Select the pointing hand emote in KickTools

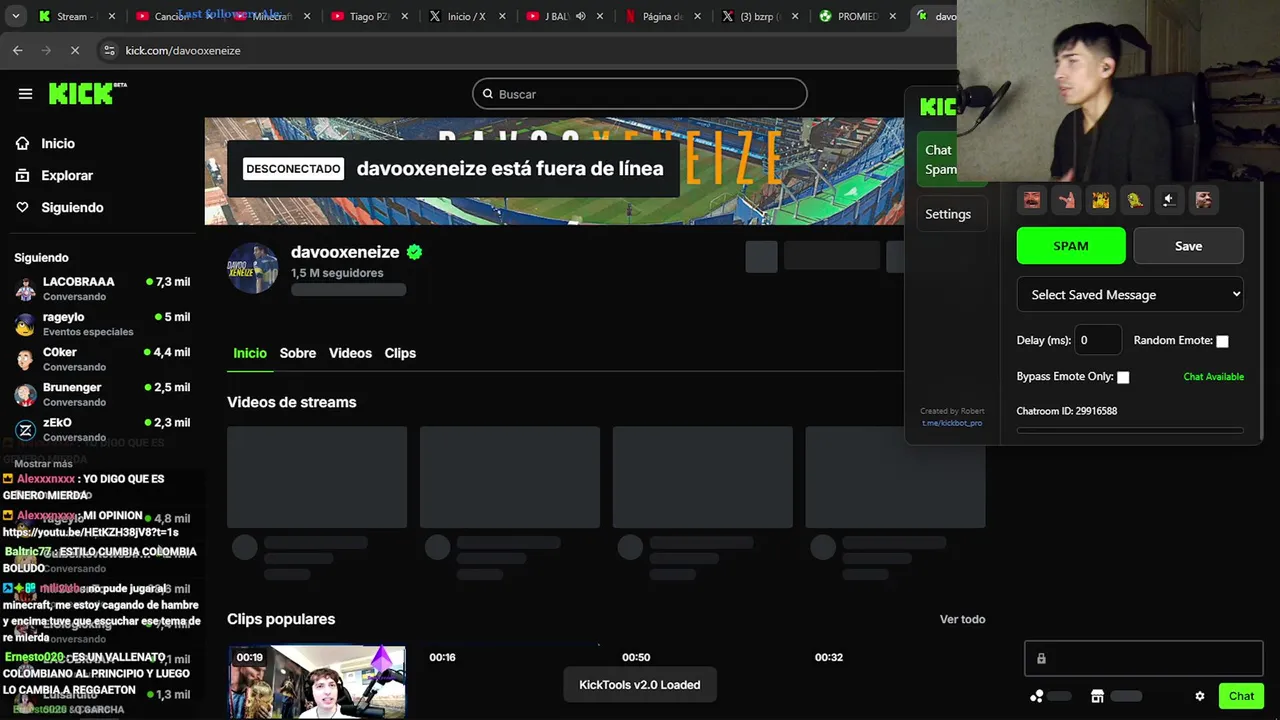point(1066,200)
